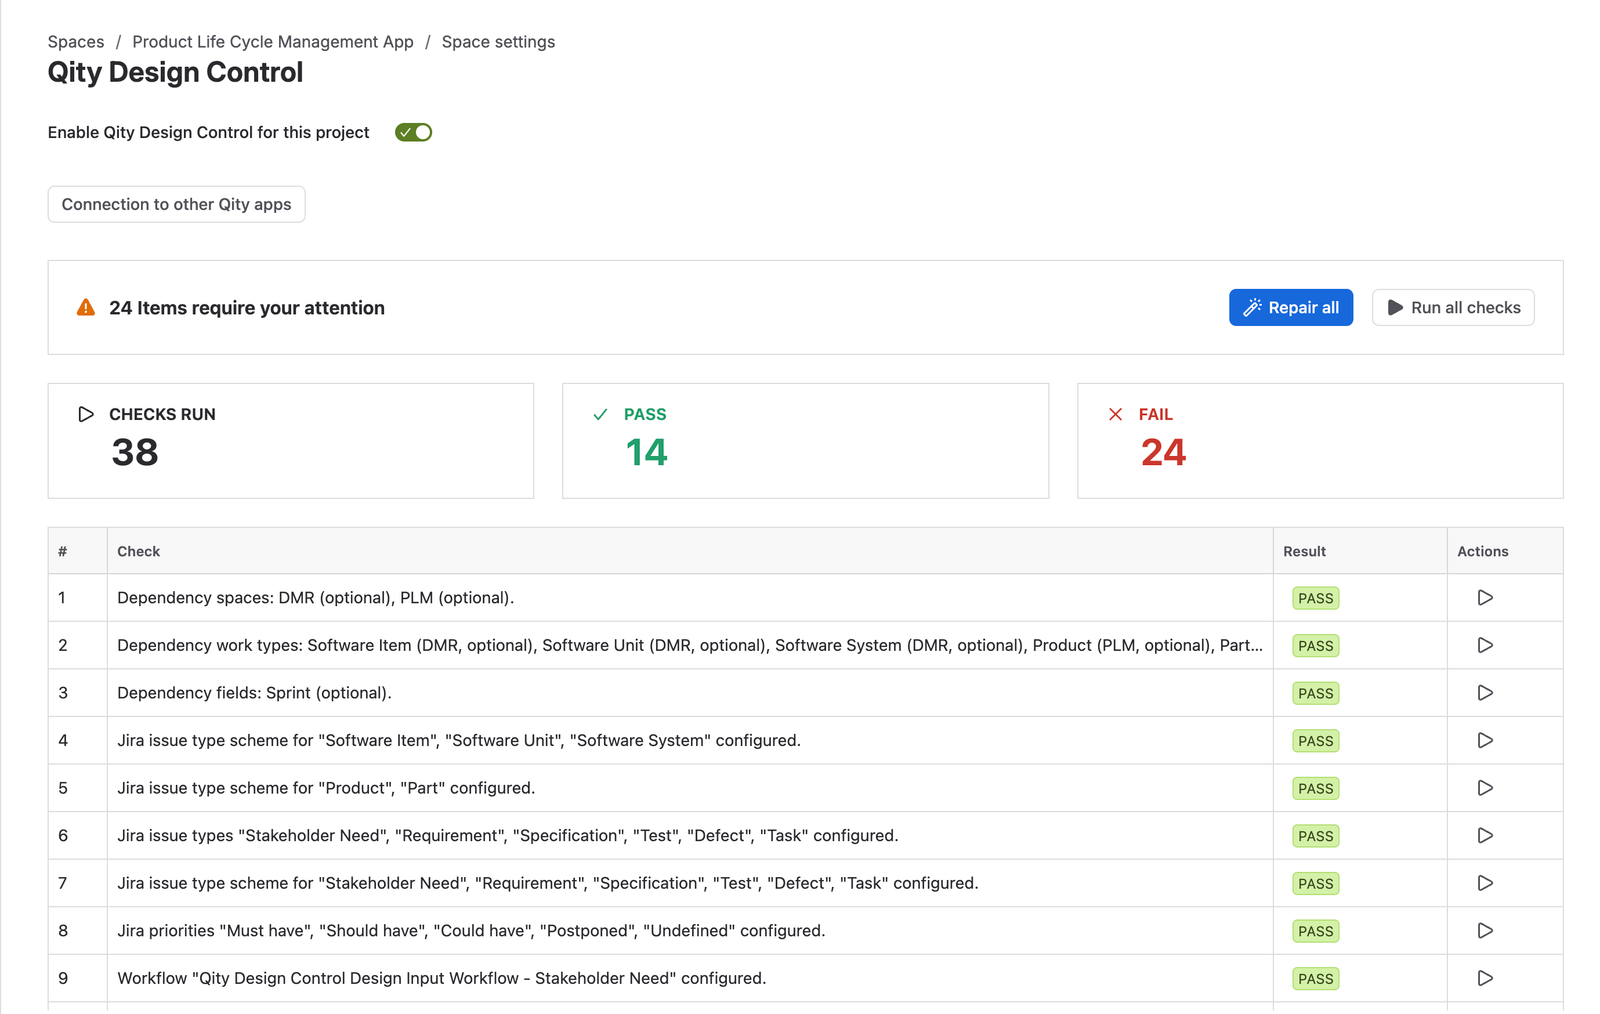Run check 9 Design Input Workflow play icon
Screen dimensions: 1600x1014
(x=1485, y=978)
